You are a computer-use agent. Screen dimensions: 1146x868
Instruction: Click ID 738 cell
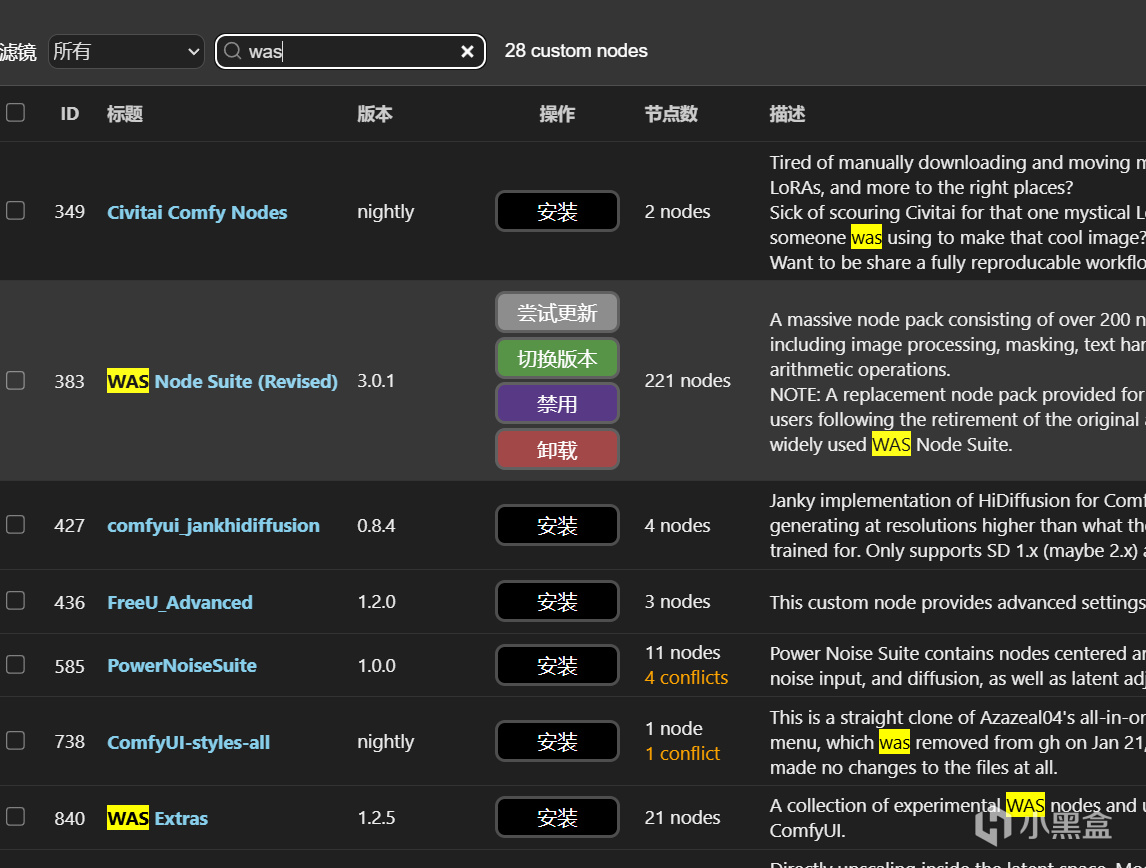pyautogui.click(x=69, y=742)
